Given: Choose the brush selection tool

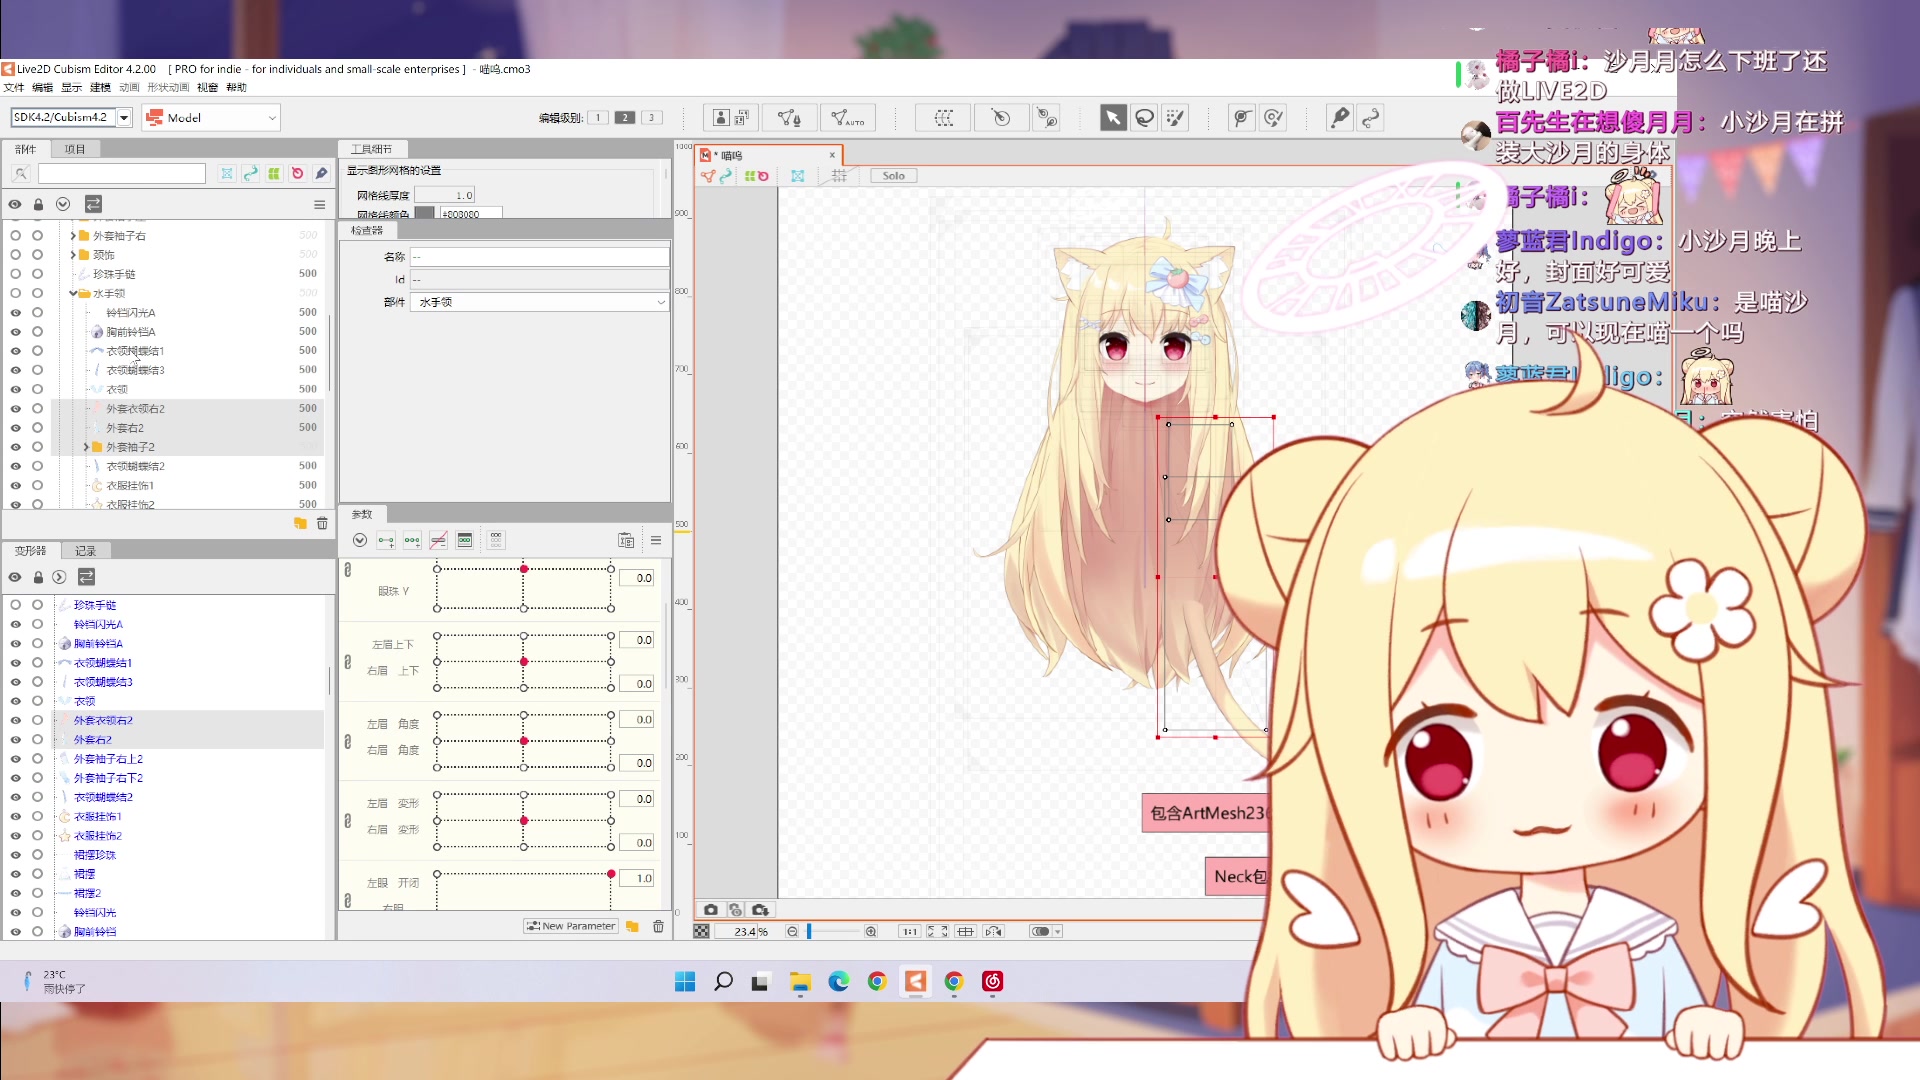Looking at the screenshot, I should click(x=1175, y=118).
